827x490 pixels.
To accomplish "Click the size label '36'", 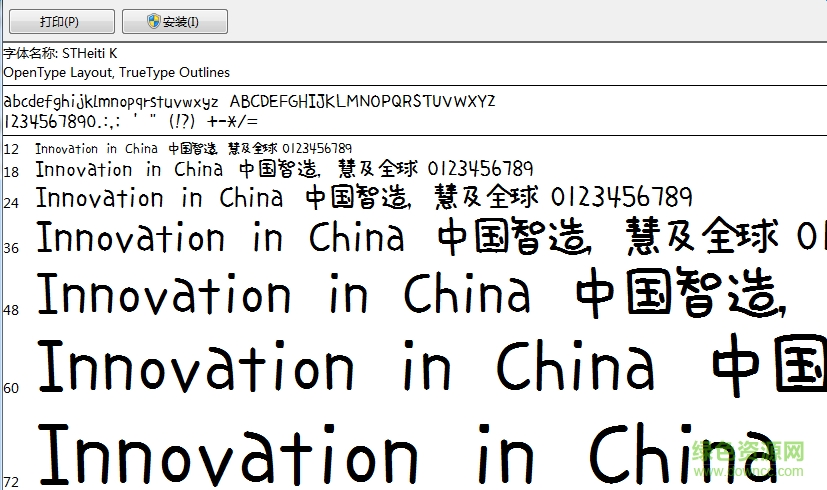I will coord(11,248).
